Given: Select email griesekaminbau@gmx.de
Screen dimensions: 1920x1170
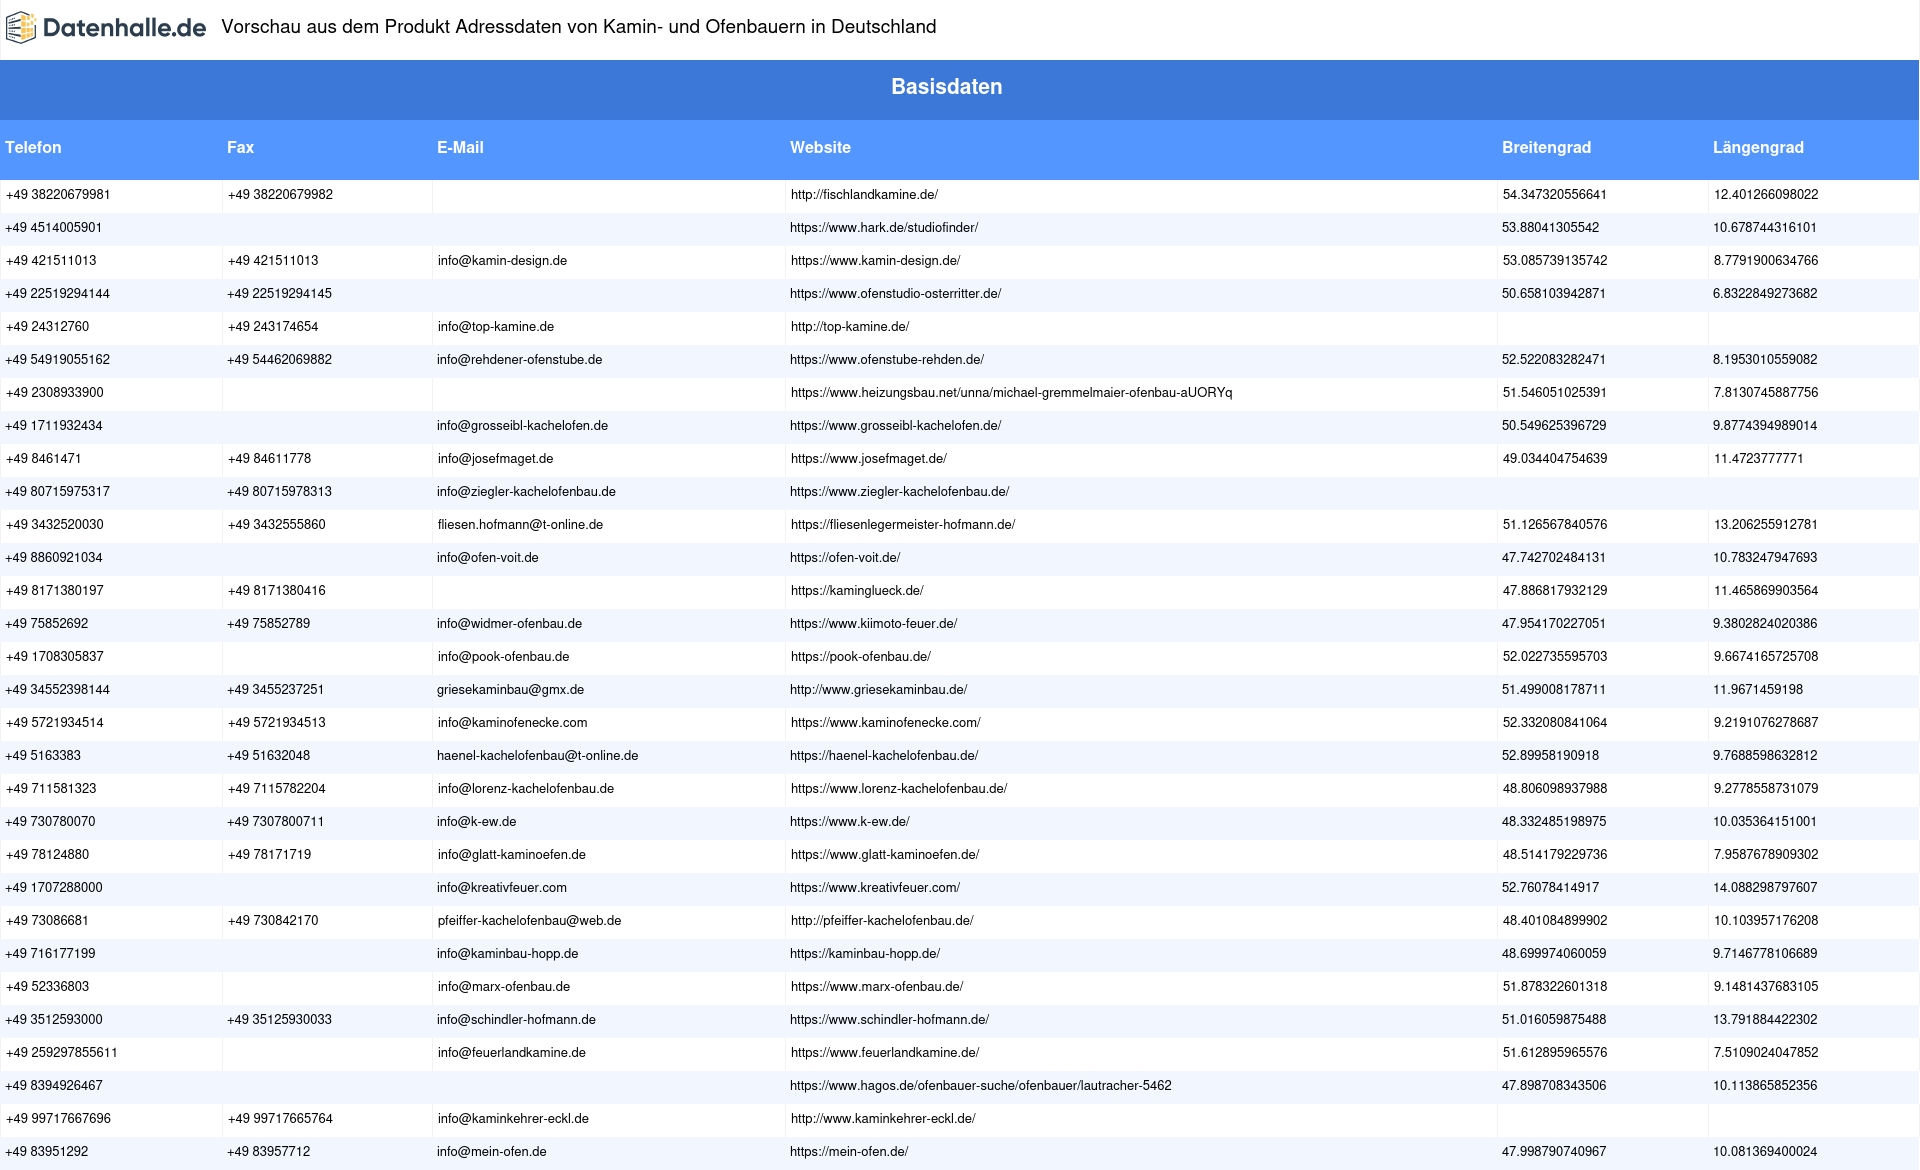Looking at the screenshot, I should pyautogui.click(x=510, y=690).
